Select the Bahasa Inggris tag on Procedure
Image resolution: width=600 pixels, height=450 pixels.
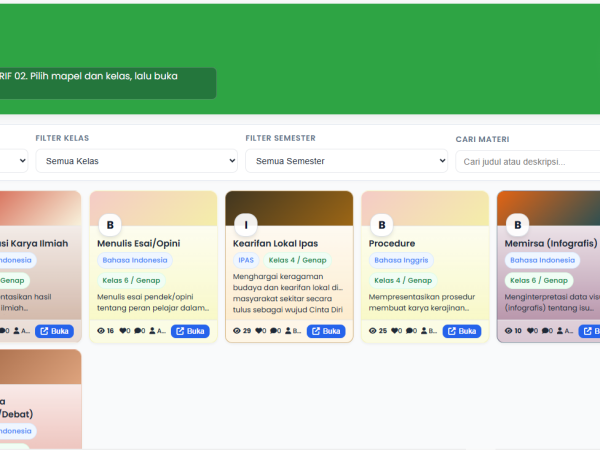[x=401, y=260]
